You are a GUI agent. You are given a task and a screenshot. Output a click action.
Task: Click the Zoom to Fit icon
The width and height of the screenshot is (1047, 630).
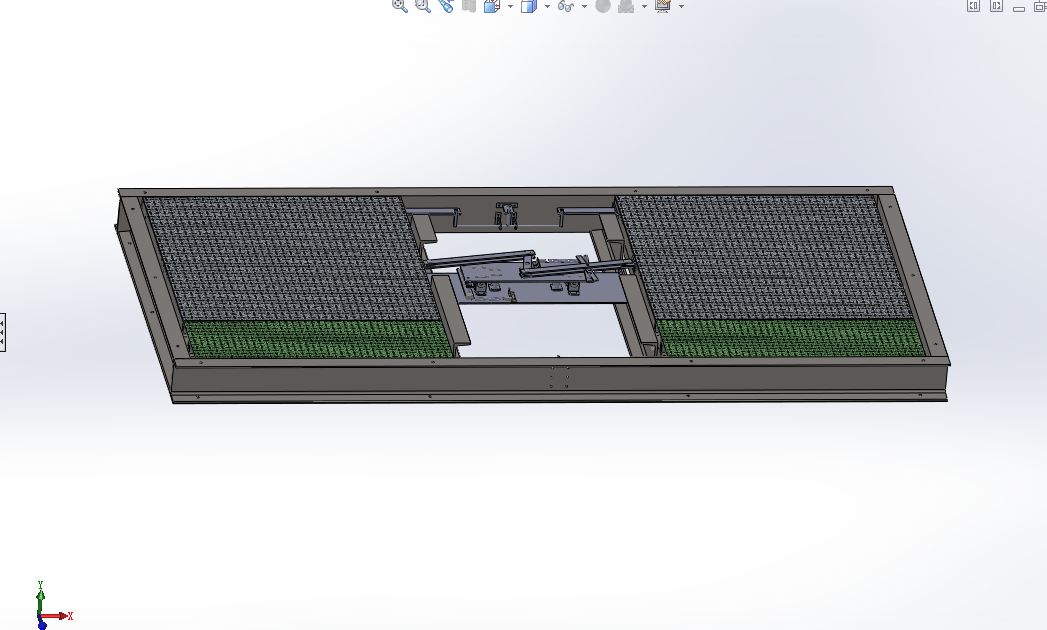[x=399, y=6]
